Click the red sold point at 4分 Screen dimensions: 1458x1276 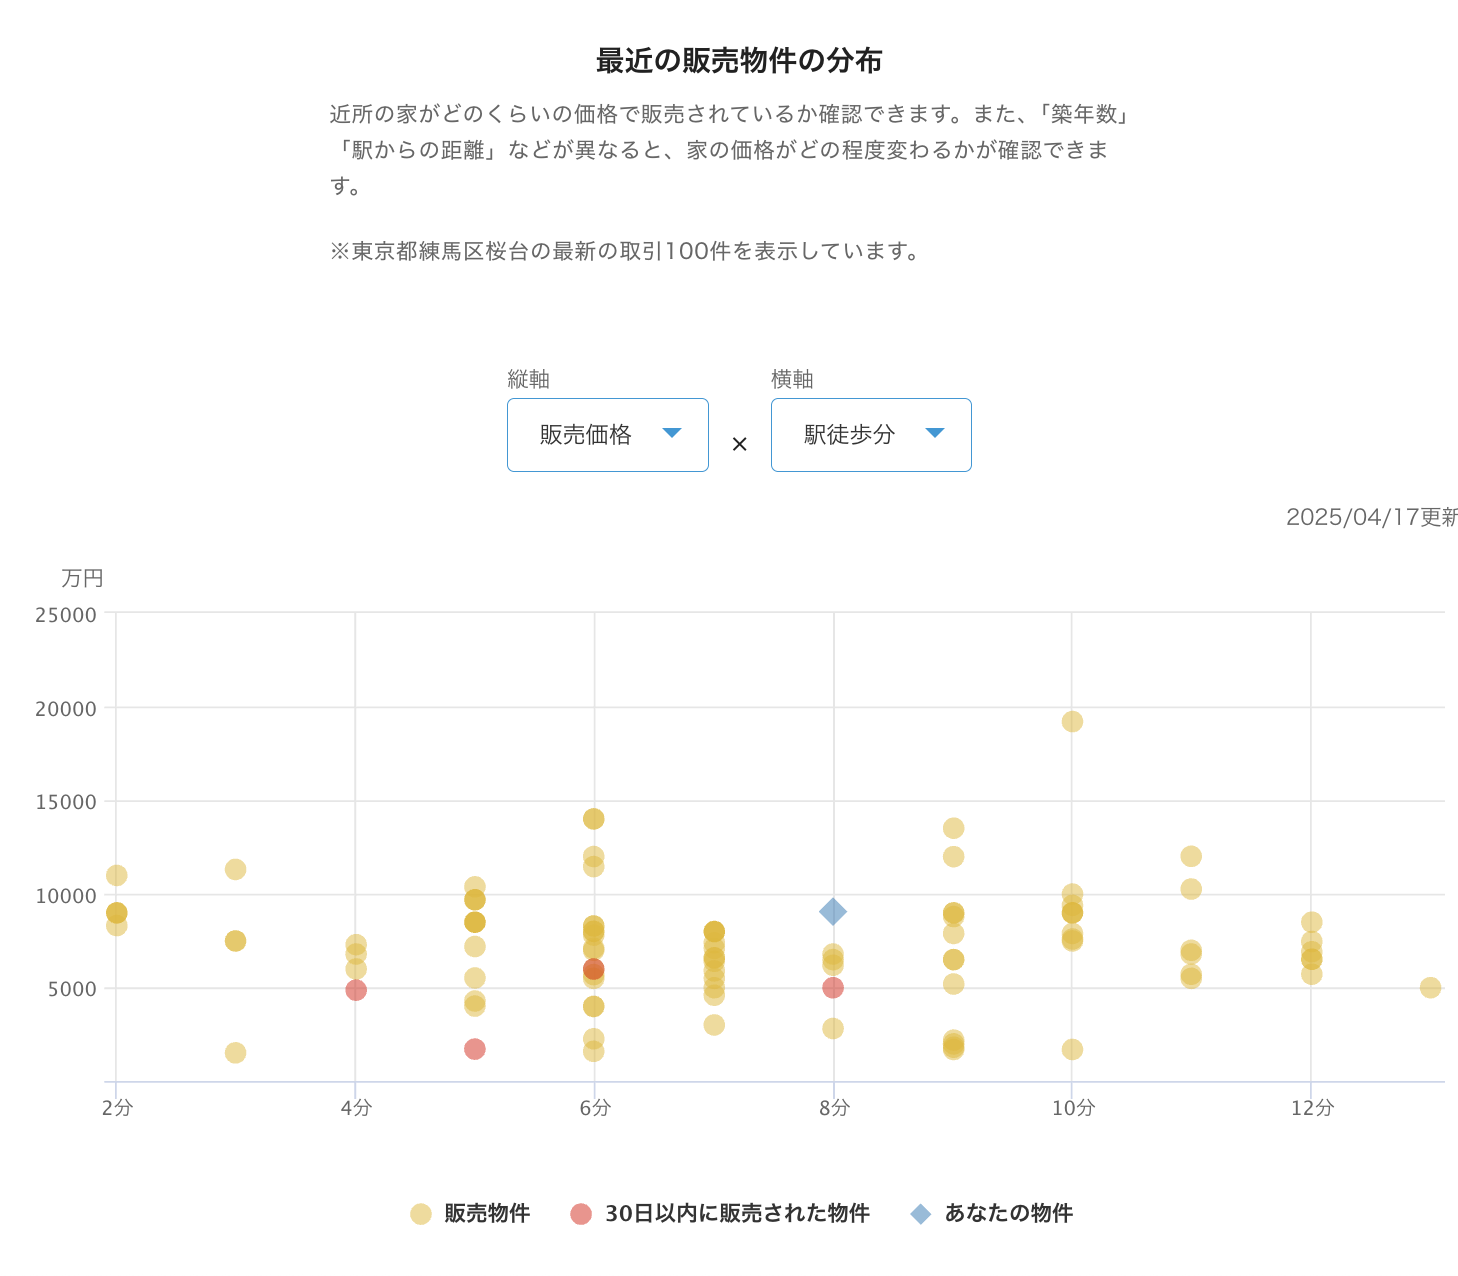point(356,990)
